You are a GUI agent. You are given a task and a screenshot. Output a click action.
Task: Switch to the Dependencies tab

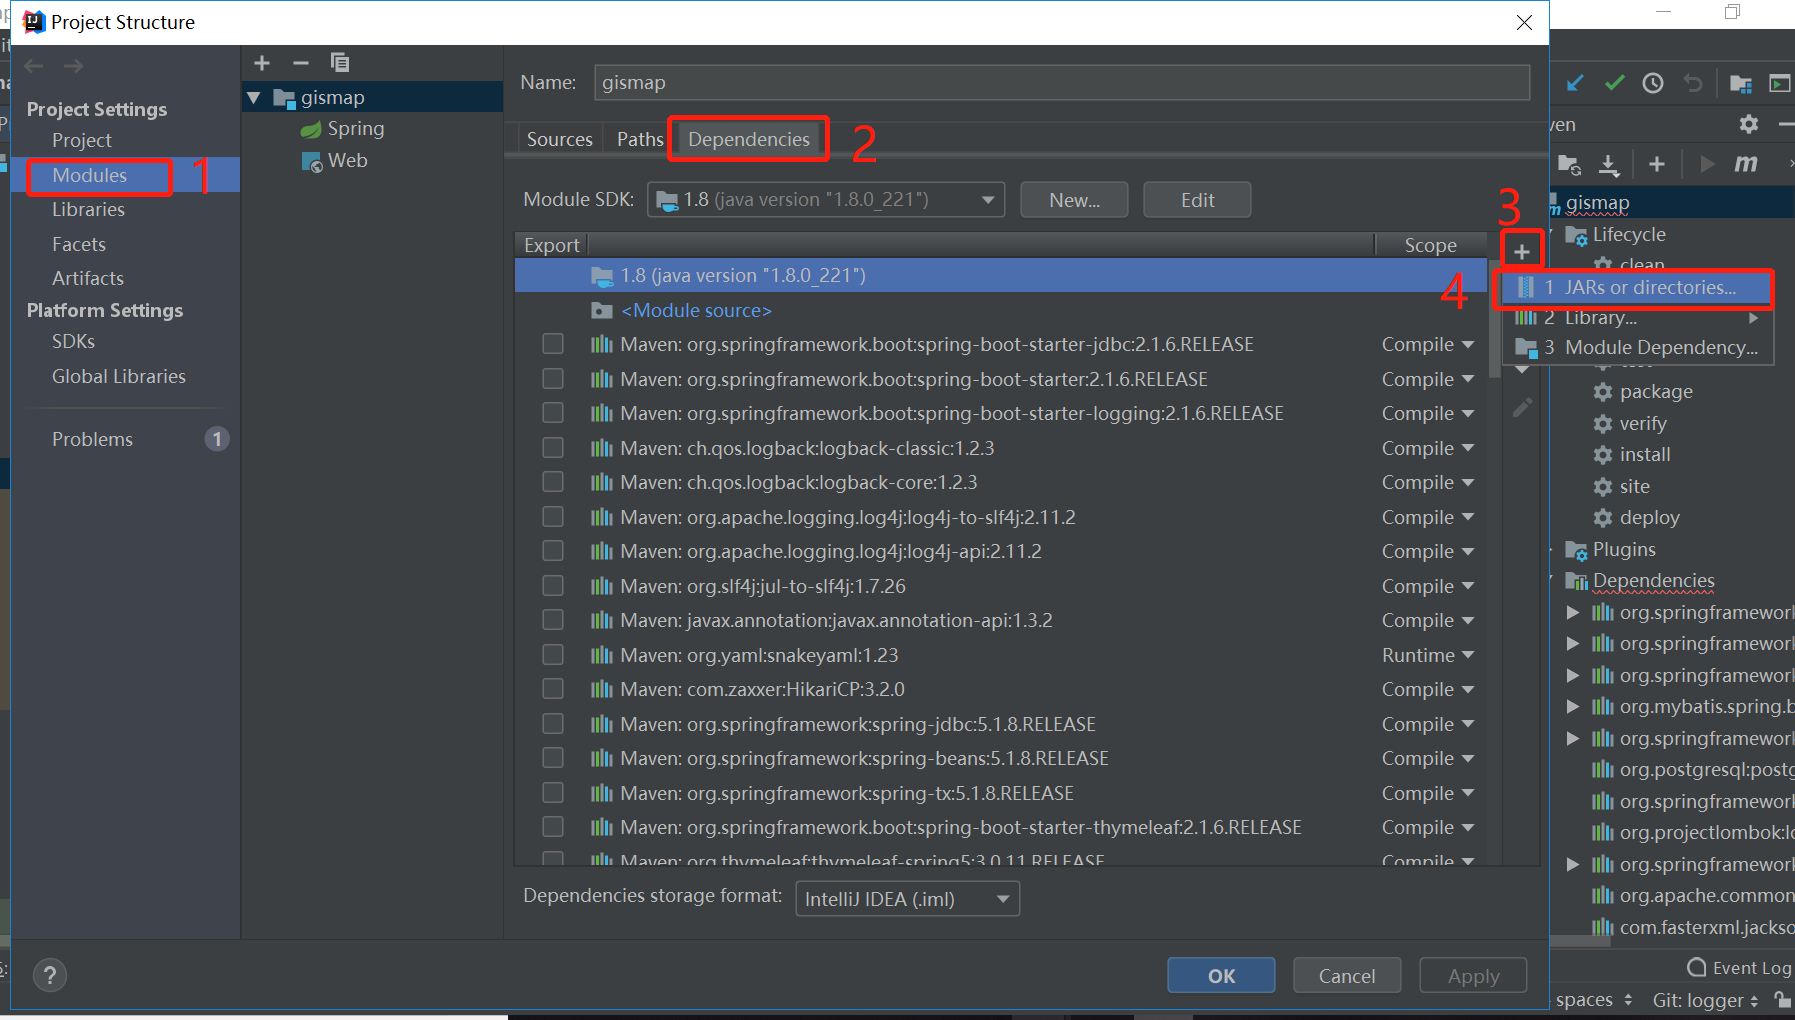(x=749, y=139)
